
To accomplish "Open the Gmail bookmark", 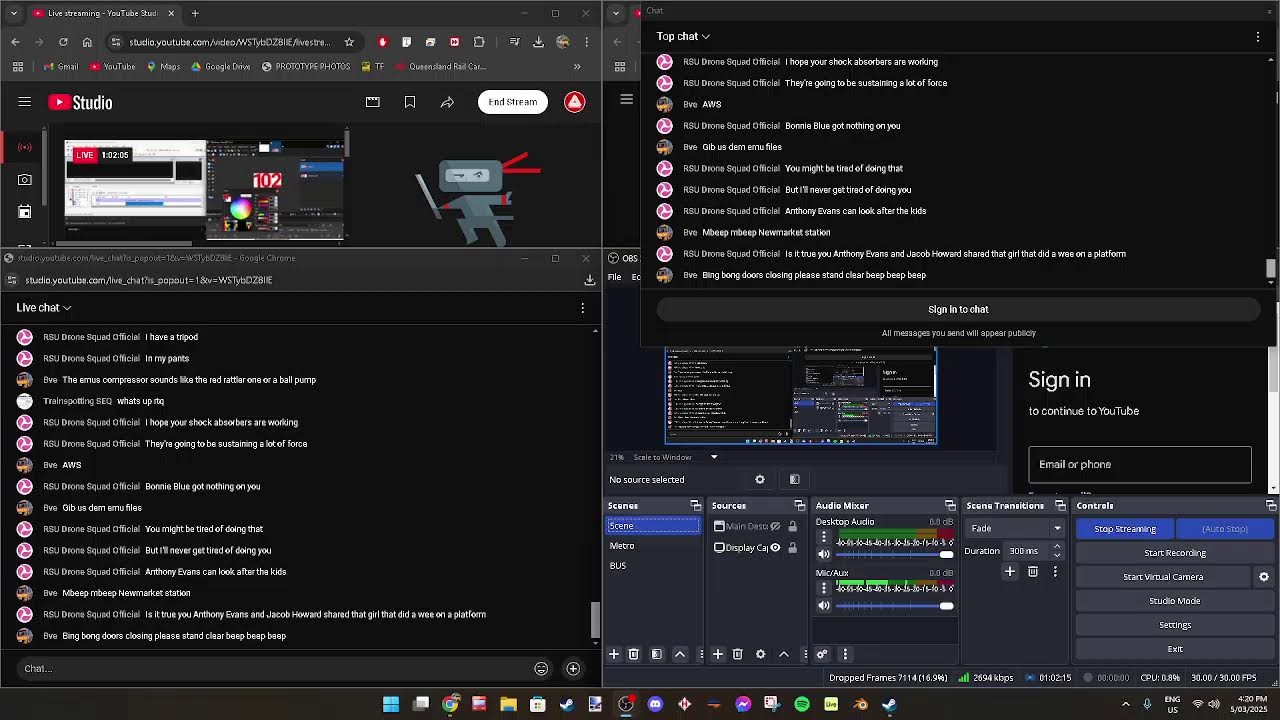I will click(x=61, y=67).
